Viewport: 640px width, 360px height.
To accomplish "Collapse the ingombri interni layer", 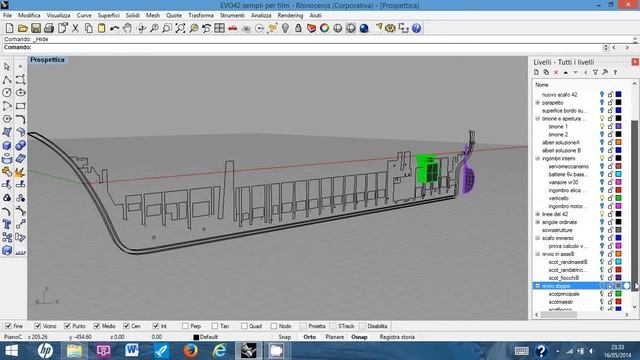I will click(x=538, y=158).
